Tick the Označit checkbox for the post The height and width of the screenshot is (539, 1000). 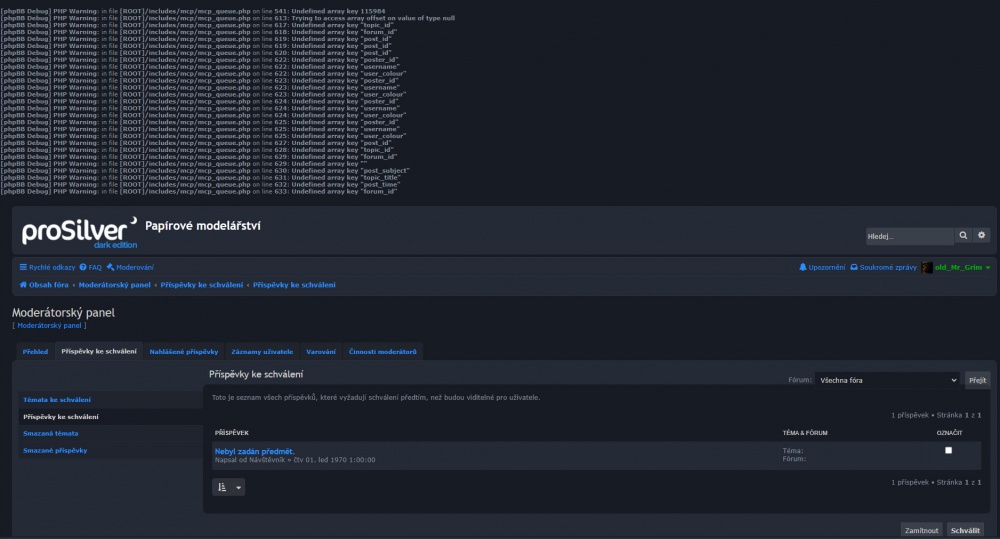948,450
